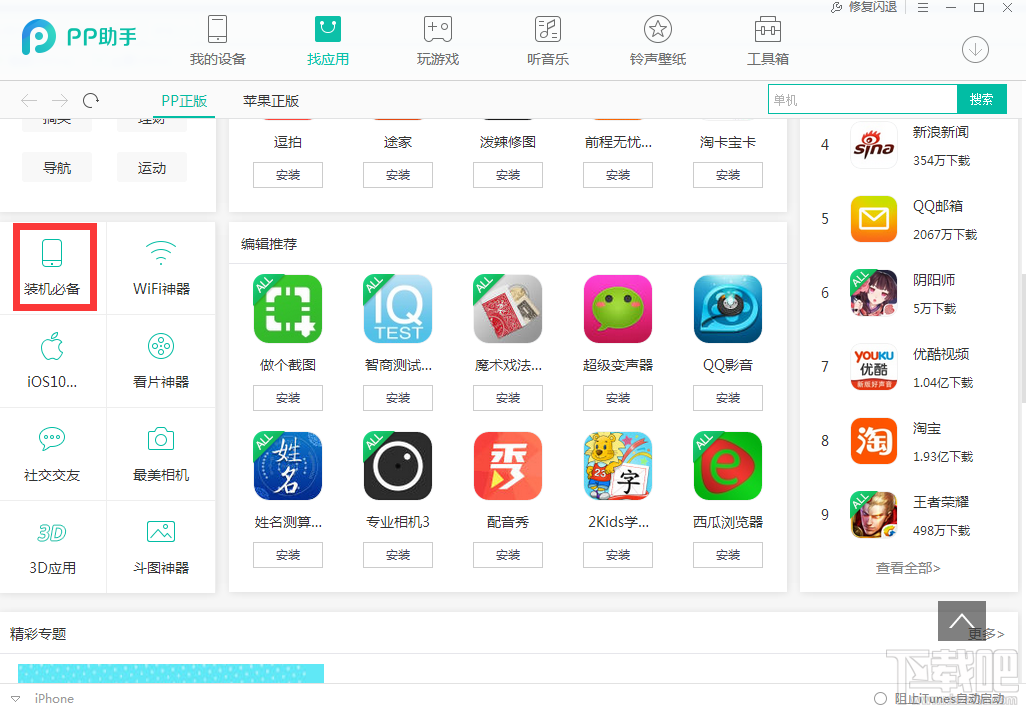Open the 玩游戏 games section
1026x710 pixels.
437,40
